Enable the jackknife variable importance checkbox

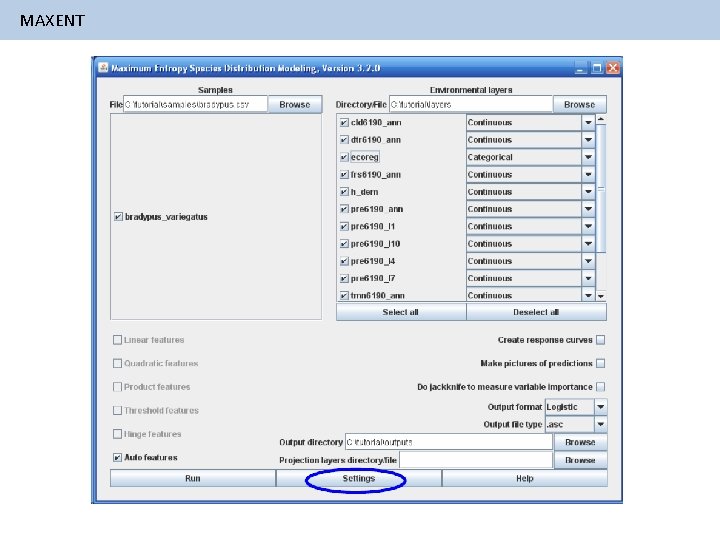[x=601, y=387]
